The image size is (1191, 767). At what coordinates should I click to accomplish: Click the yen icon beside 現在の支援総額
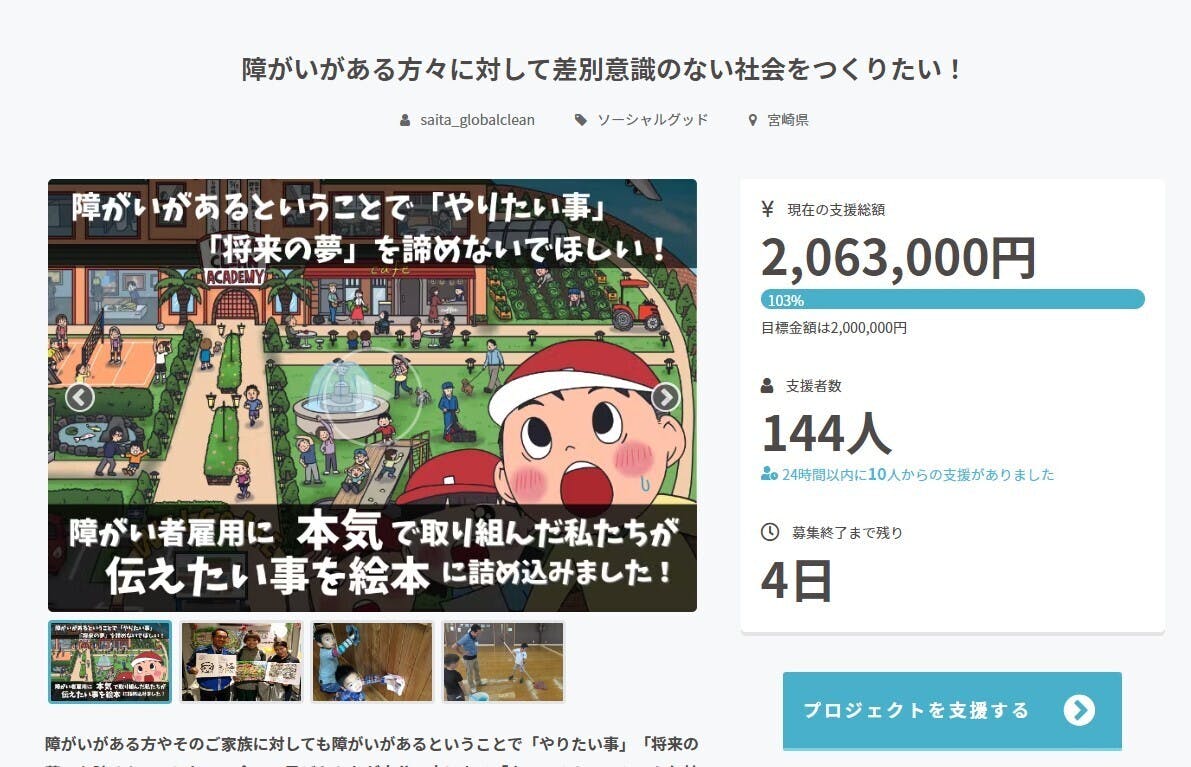point(767,209)
